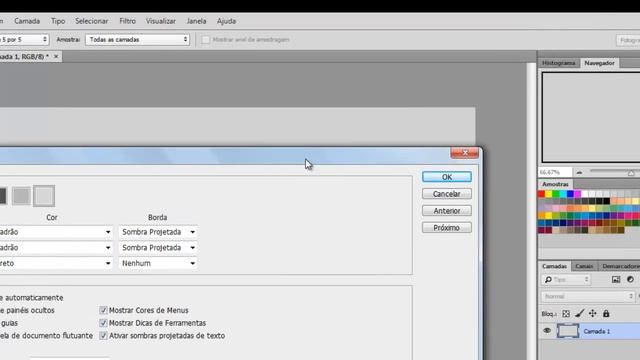Pick the red swatch in Amostras
640x360 pixels.
pyautogui.click(x=541, y=194)
